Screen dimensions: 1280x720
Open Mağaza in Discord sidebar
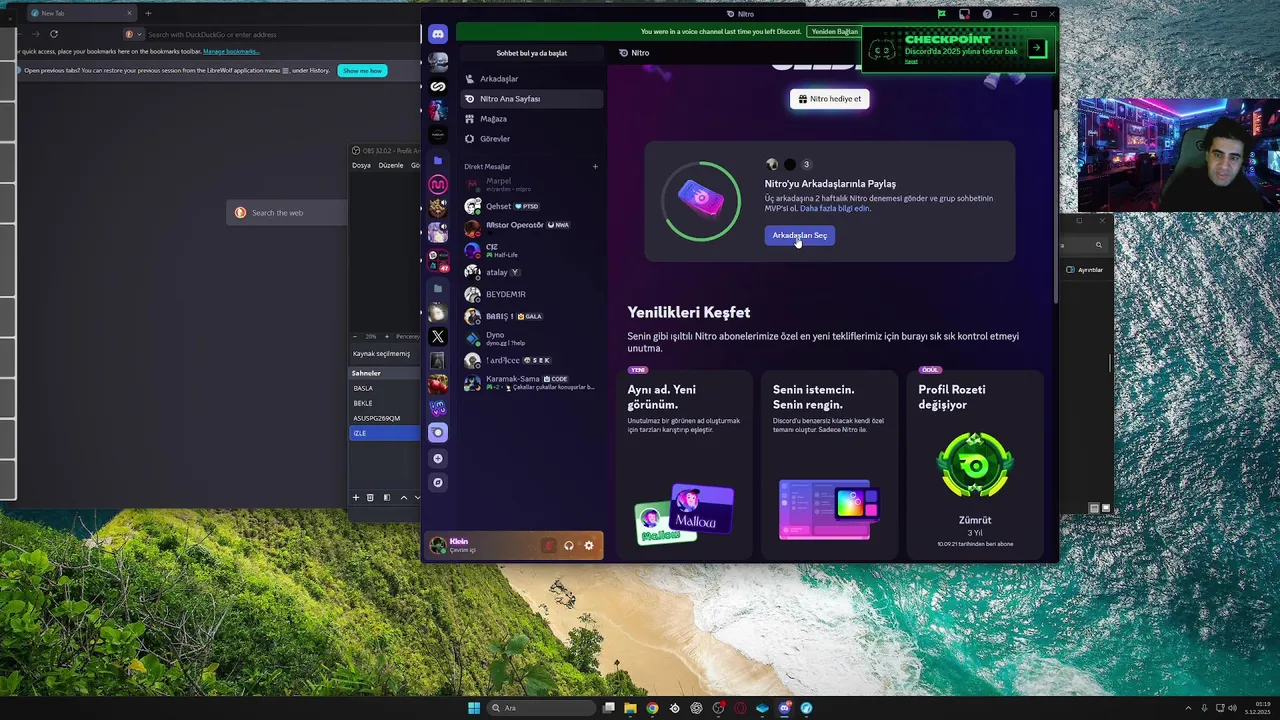[532, 119]
